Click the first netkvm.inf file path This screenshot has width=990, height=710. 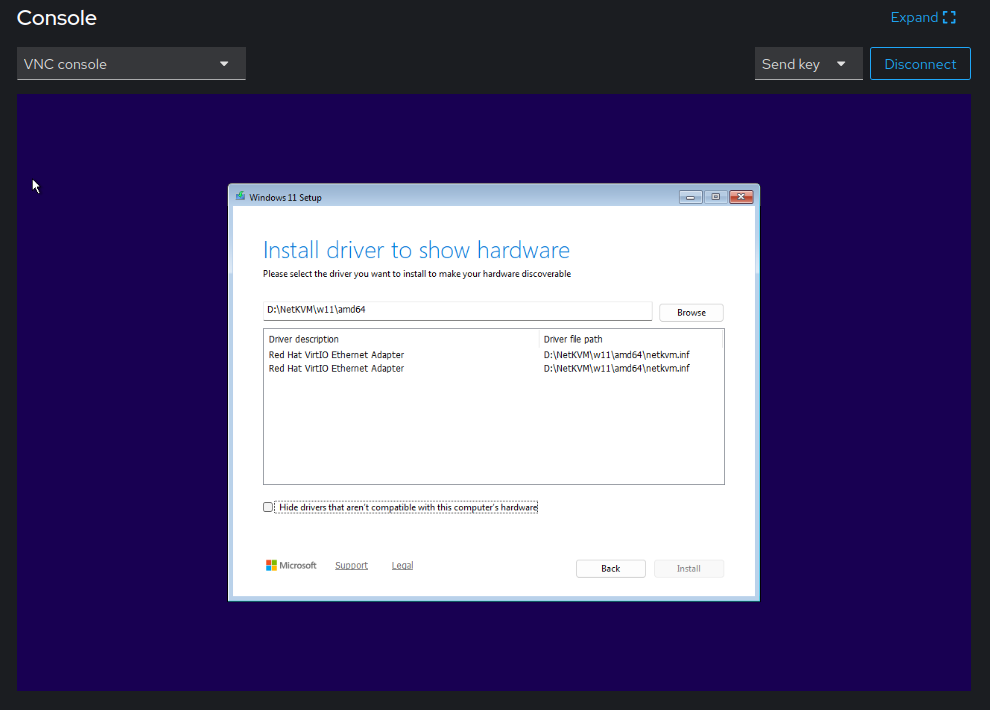(616, 355)
